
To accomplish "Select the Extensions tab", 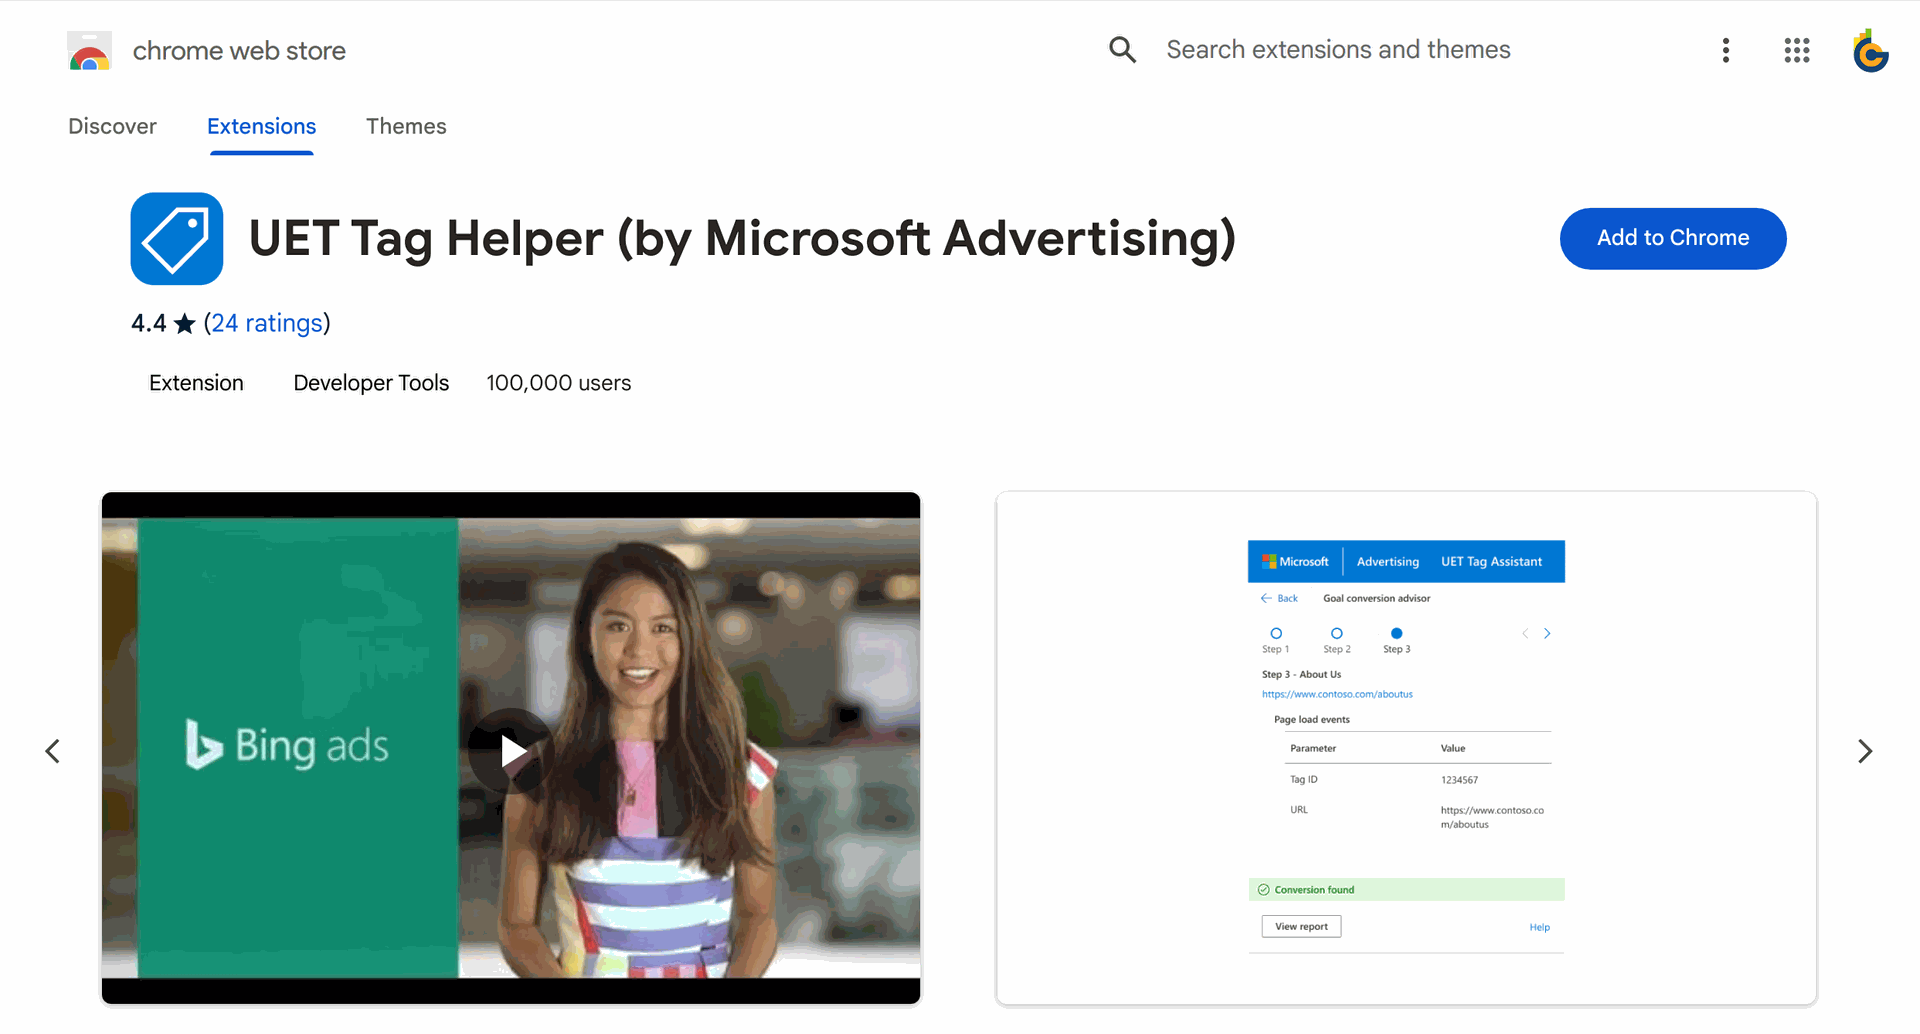I will 261,127.
